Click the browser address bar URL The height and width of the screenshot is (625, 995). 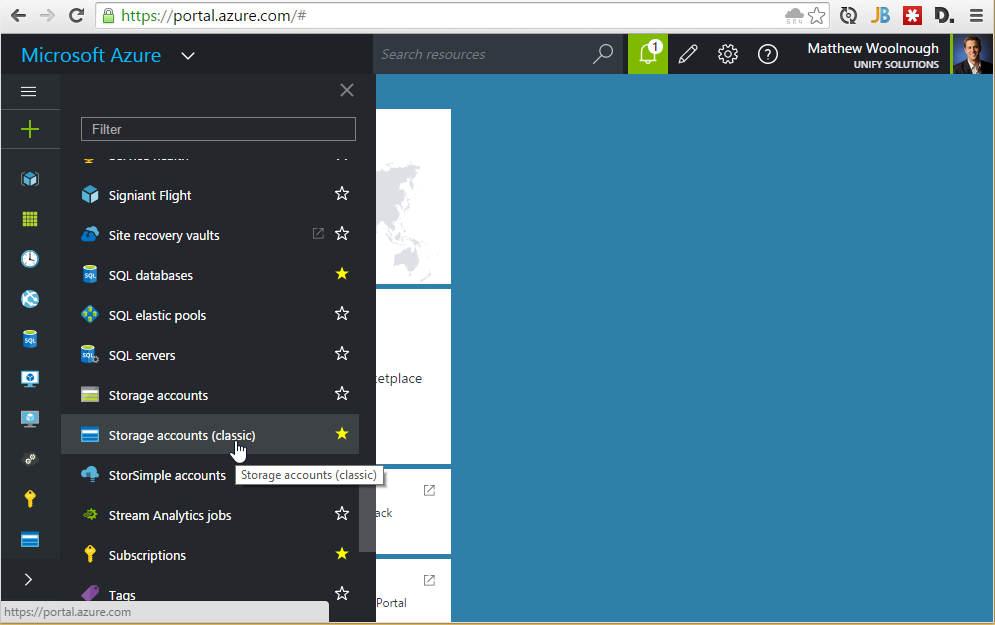(213, 16)
